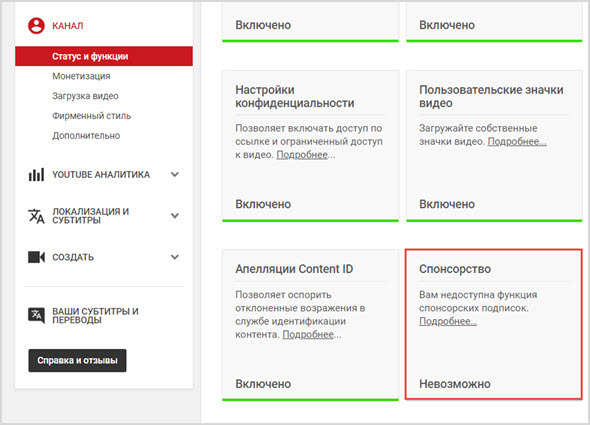Viewport: 590px width, 425px height.
Task: Click the Локализация и субтитры translate icon
Action: pos(36,216)
